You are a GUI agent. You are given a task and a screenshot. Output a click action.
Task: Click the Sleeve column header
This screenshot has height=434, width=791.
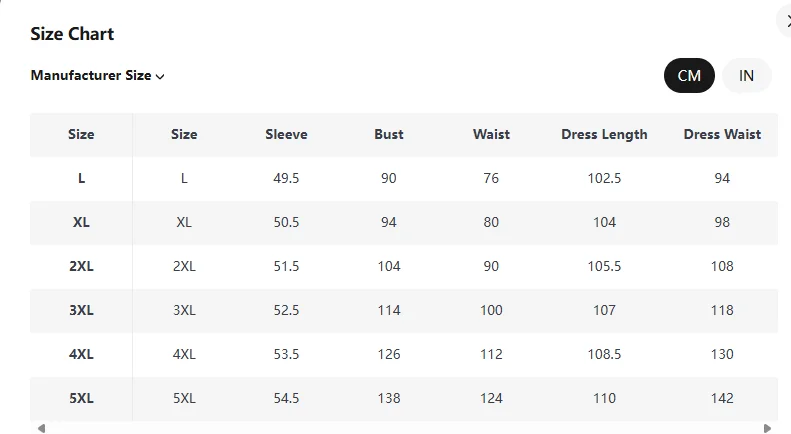(x=286, y=134)
